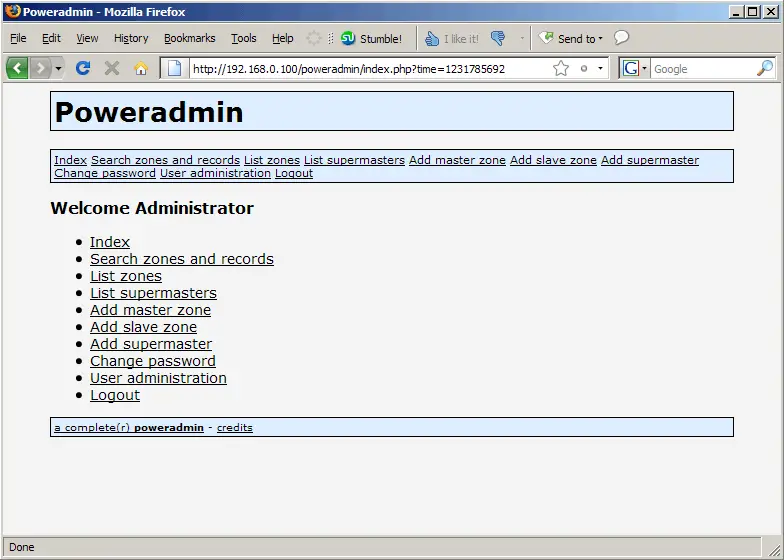Click the credits footer link

[x=235, y=428]
